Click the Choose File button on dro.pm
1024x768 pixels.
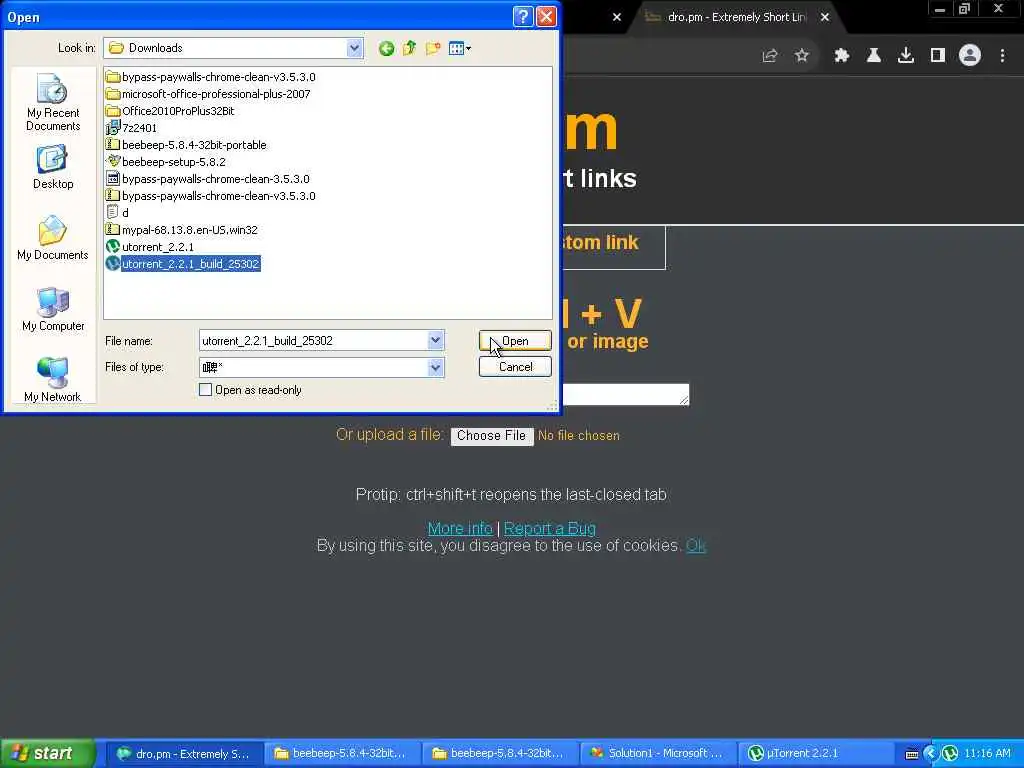point(492,436)
